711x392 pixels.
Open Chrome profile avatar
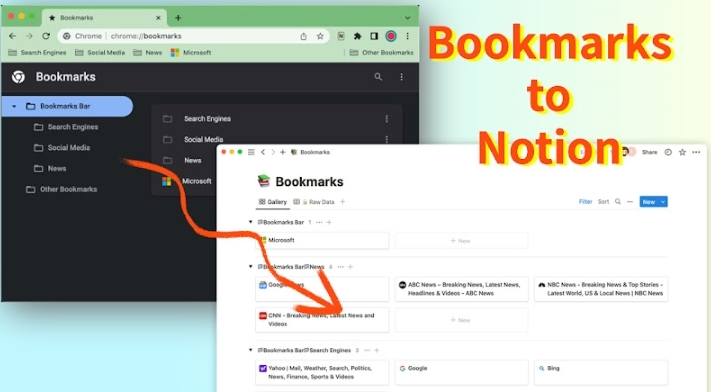coord(391,36)
